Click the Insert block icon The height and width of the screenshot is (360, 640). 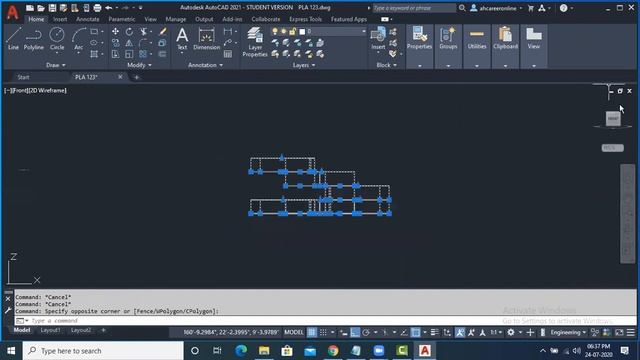(378, 38)
